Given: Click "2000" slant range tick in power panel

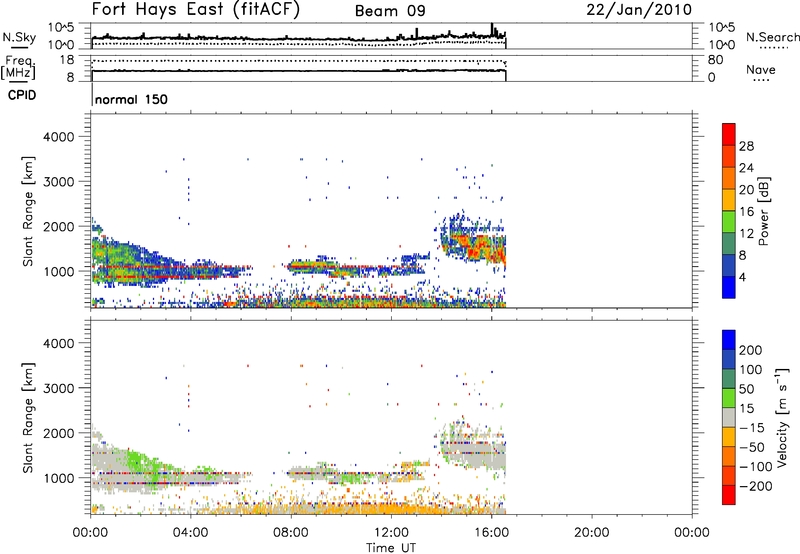Looking at the screenshot, I should 59,226.
